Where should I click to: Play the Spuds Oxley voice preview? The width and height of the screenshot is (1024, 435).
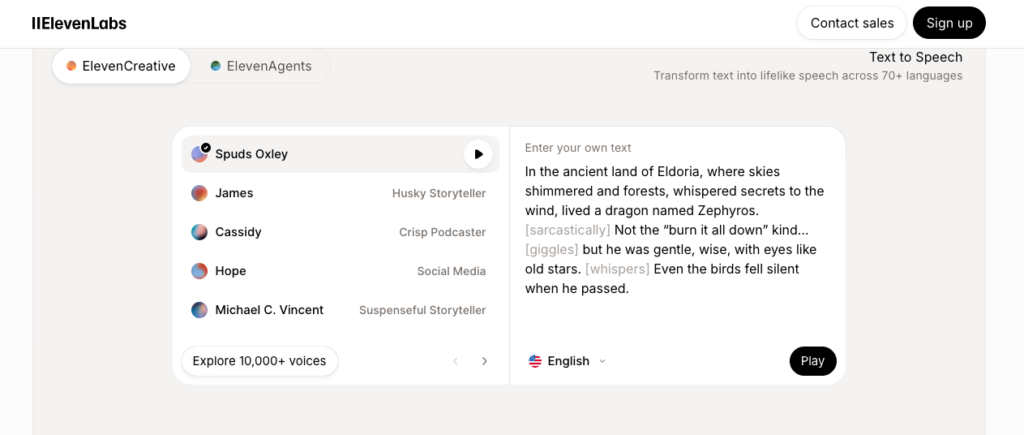[479, 154]
